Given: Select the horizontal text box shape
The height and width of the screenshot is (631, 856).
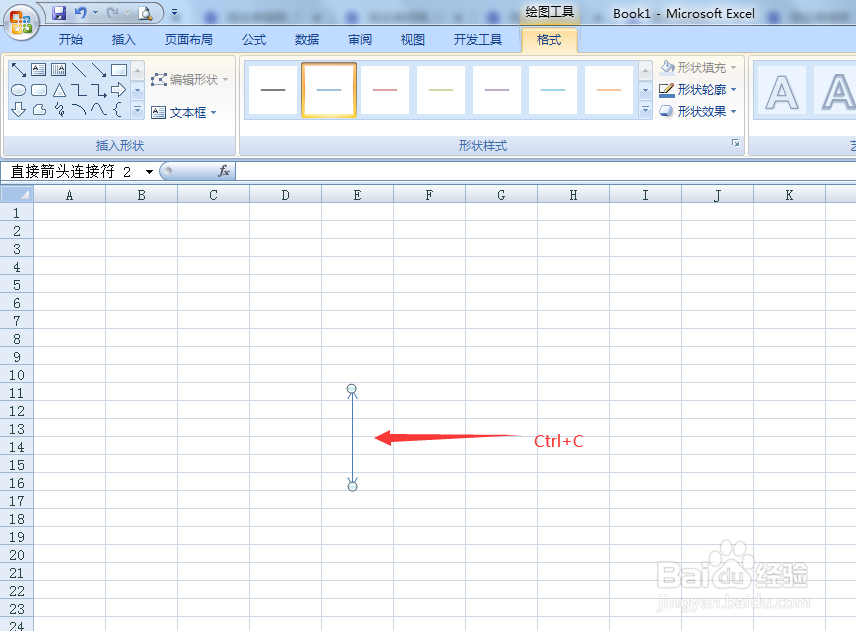Looking at the screenshot, I should click(38, 69).
